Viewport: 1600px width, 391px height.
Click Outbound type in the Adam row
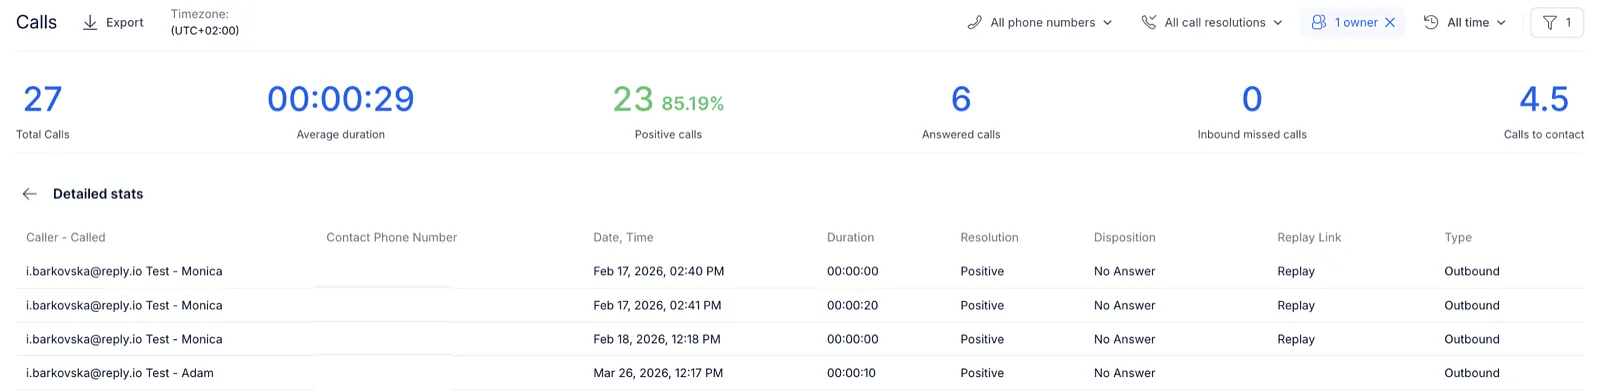(x=1472, y=373)
